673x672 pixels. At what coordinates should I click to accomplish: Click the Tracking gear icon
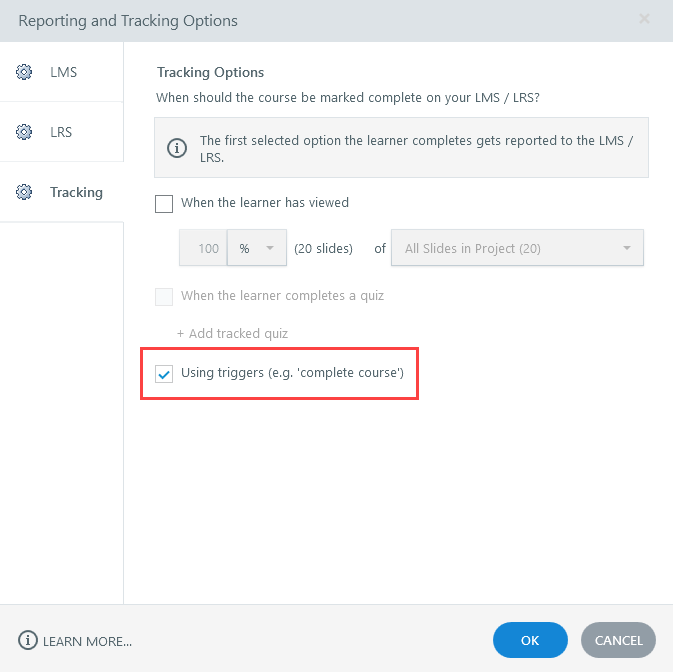pyautogui.click(x=24, y=192)
